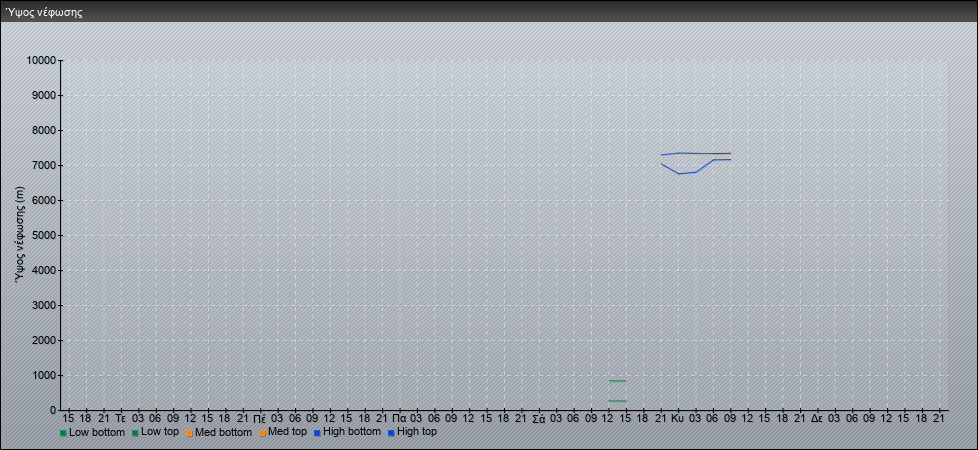Screen dimensions: 978x450
Task: Toggle the High top legend entry
Action: (x=412, y=432)
